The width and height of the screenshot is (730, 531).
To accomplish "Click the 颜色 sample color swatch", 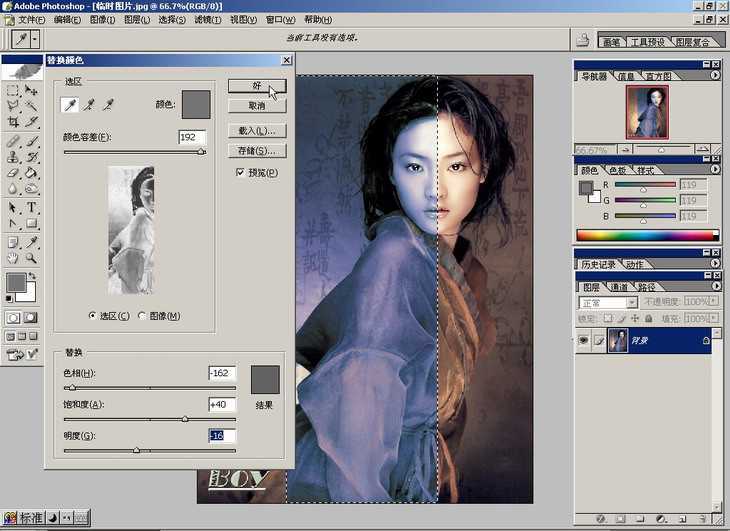I will (x=196, y=105).
